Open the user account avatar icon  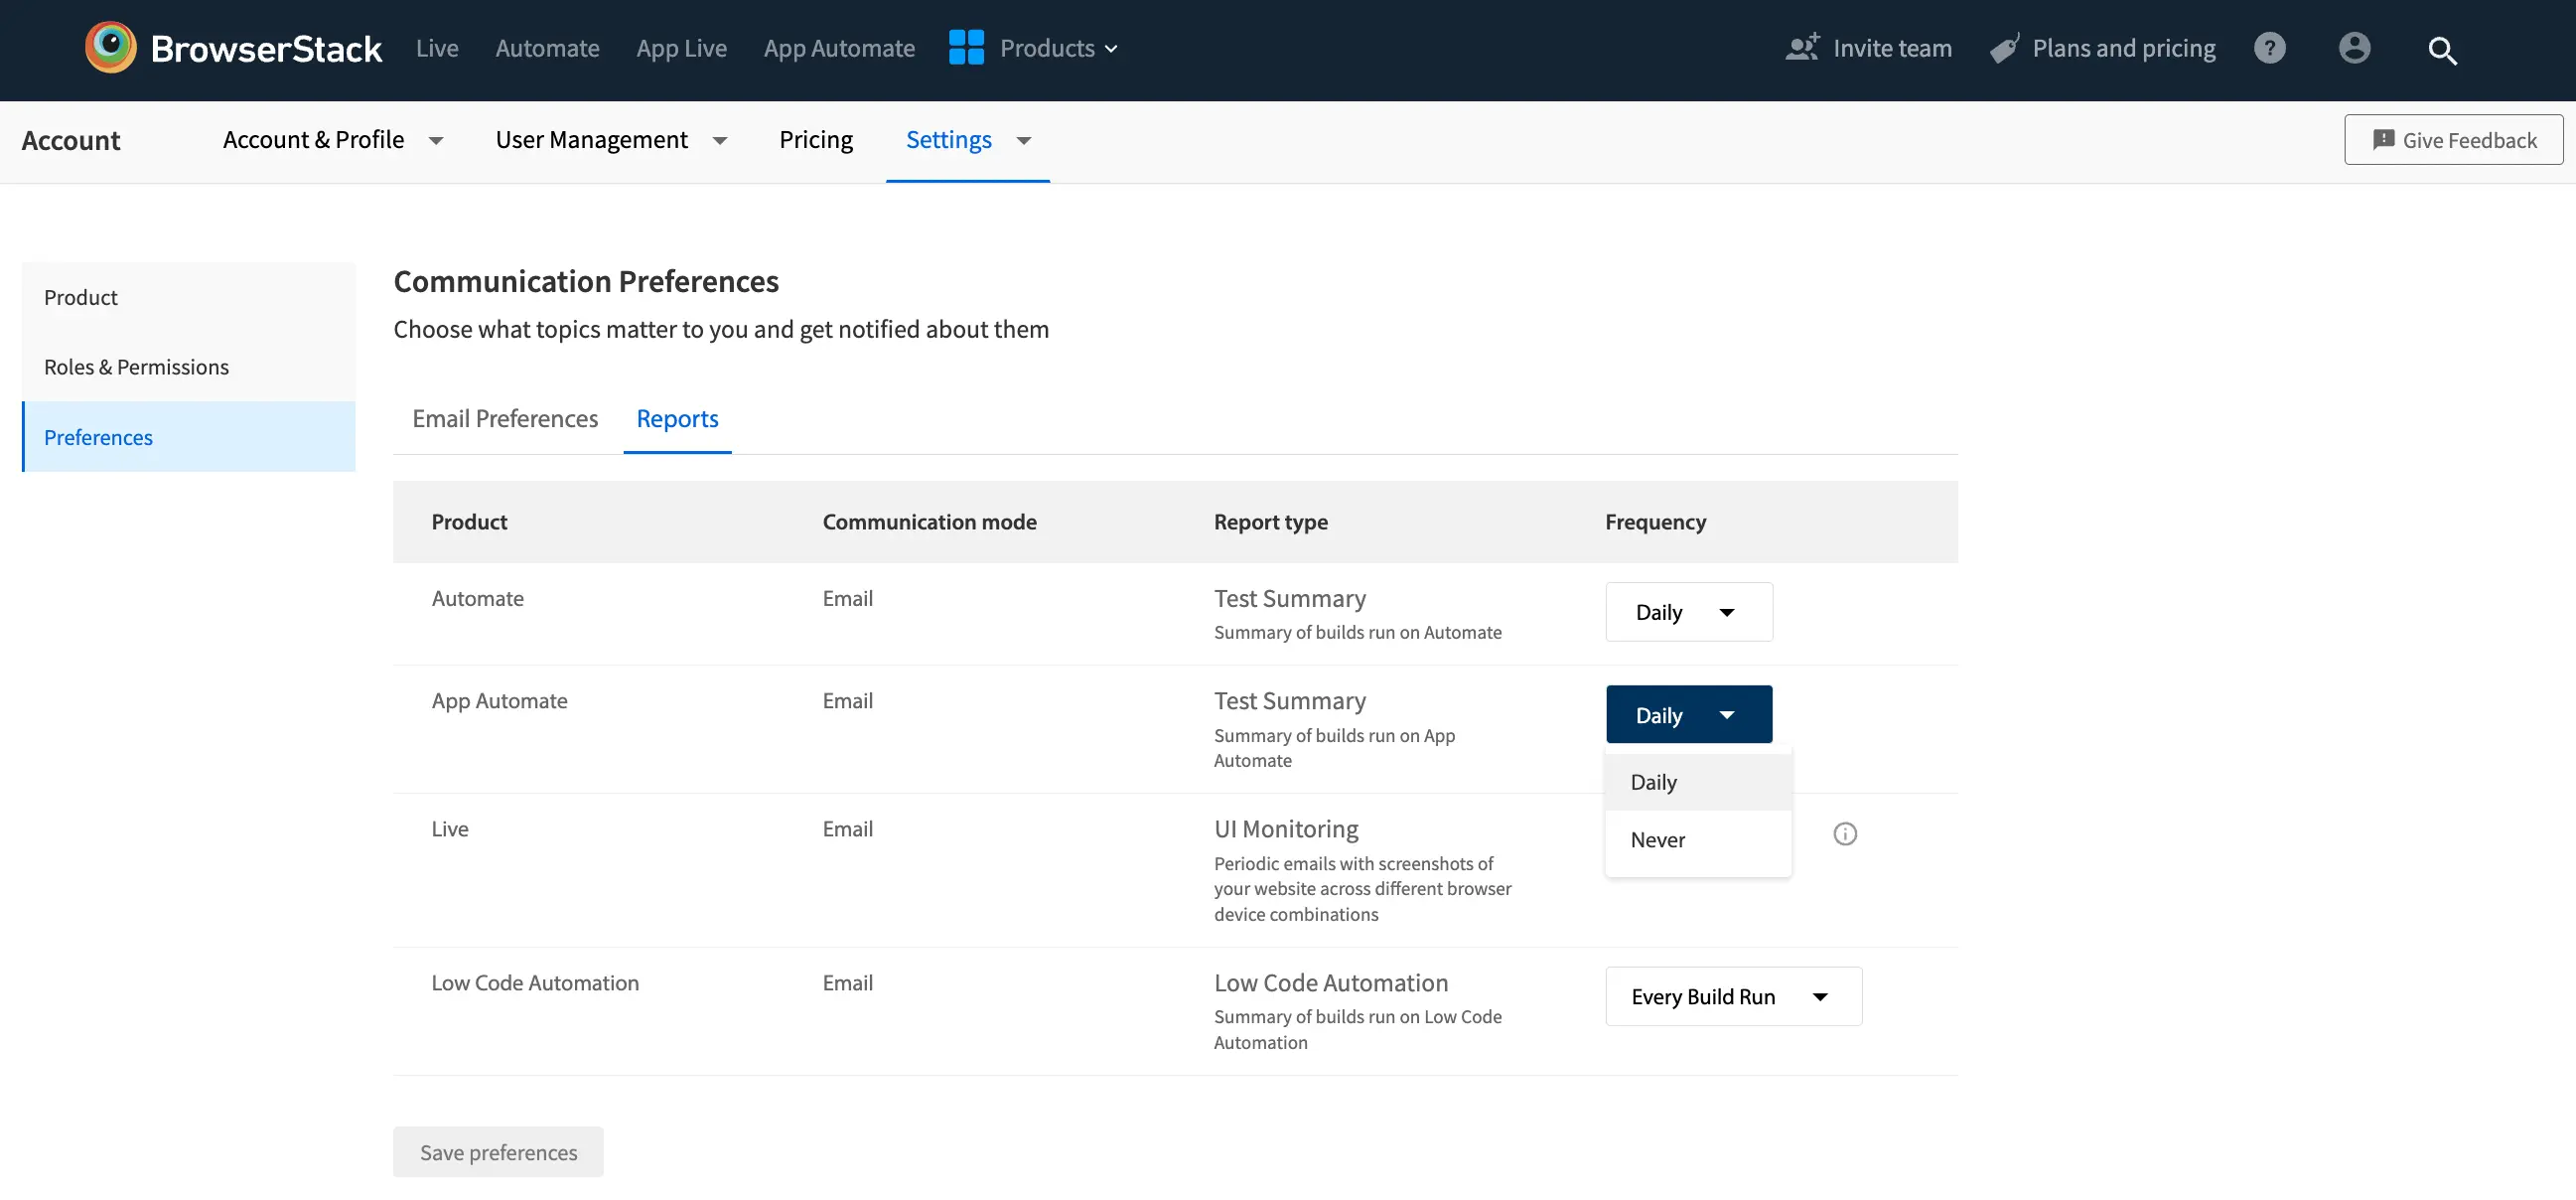(2354, 47)
